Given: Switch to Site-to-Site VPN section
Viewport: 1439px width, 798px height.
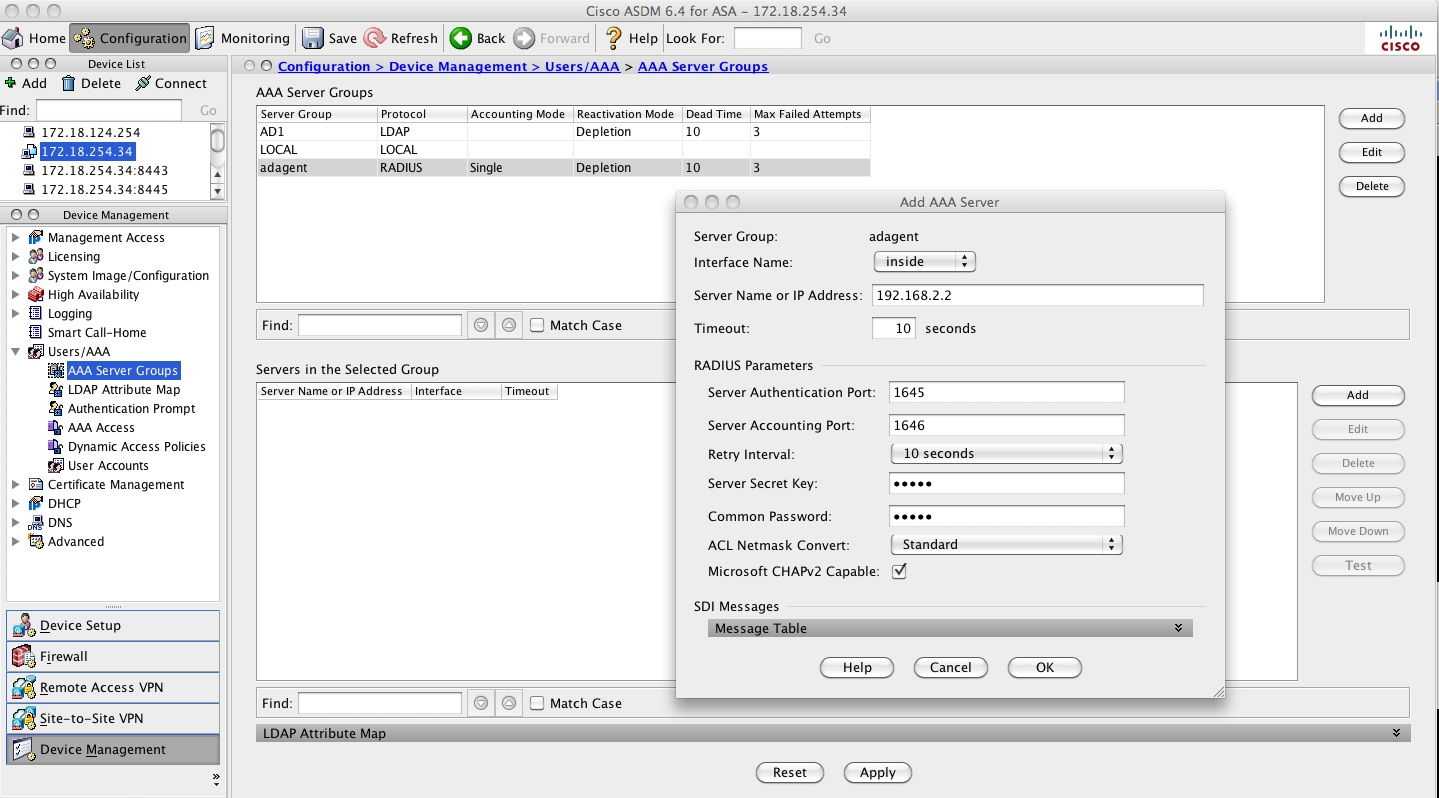Looking at the screenshot, I should point(113,718).
